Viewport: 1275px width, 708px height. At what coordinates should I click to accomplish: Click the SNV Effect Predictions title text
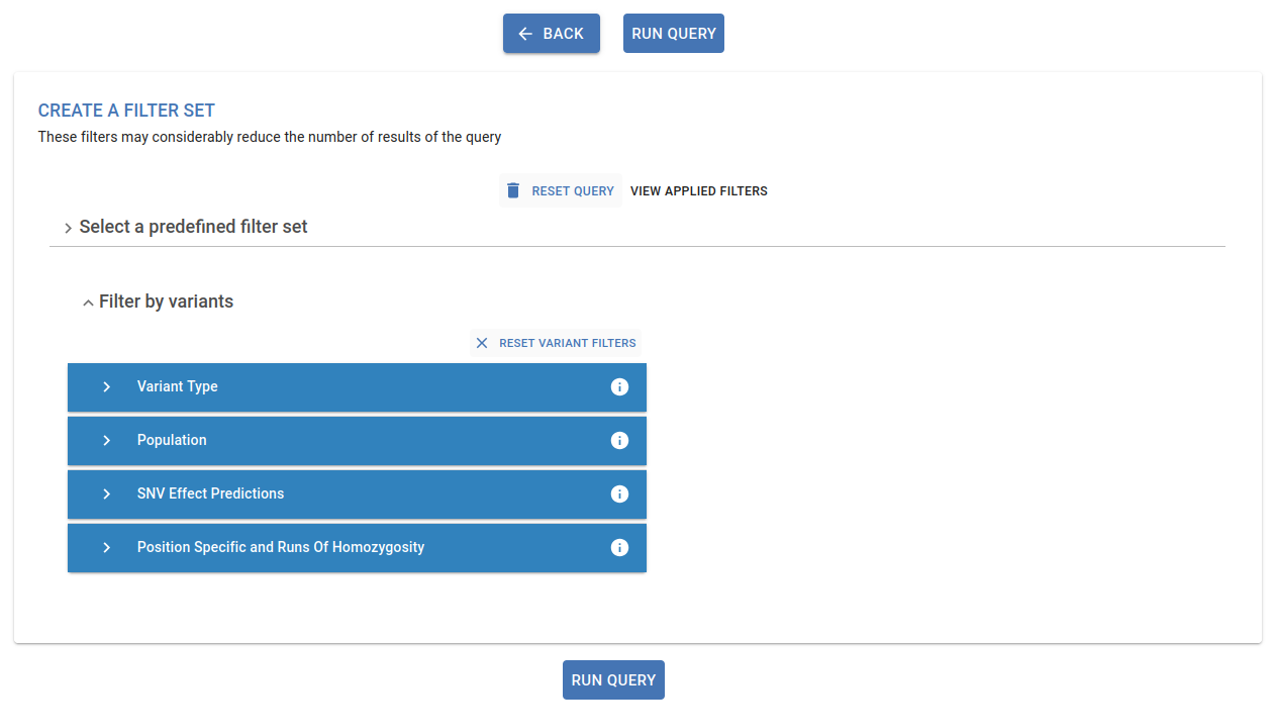[x=210, y=494]
